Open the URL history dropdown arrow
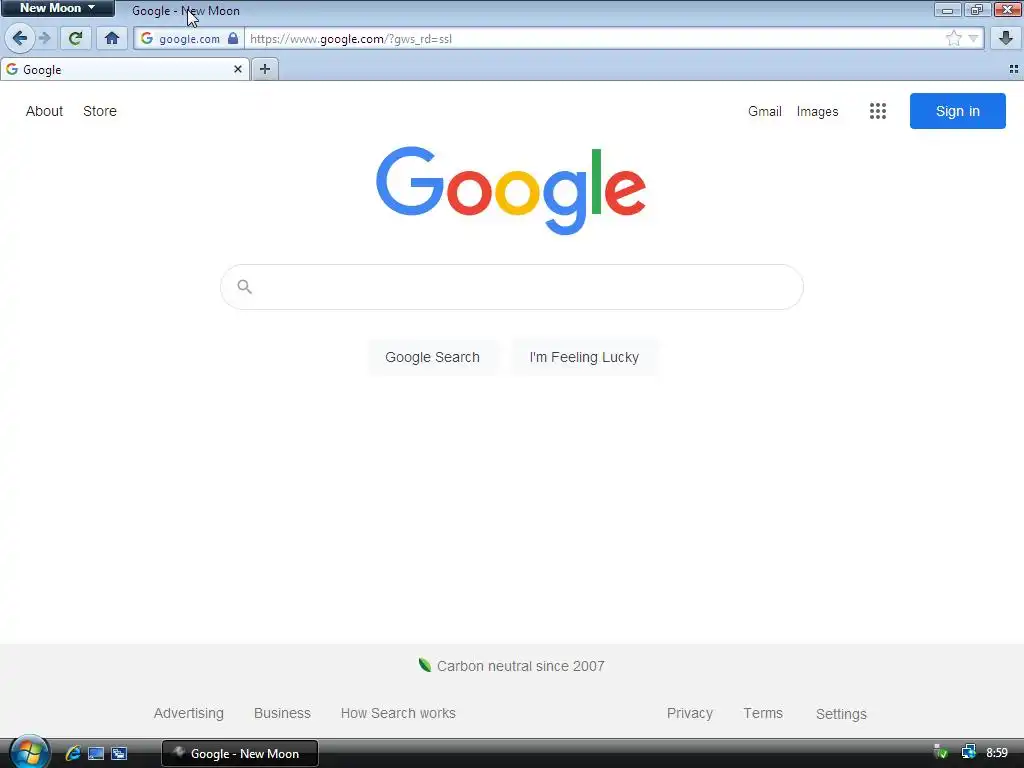 pyautogui.click(x=973, y=39)
